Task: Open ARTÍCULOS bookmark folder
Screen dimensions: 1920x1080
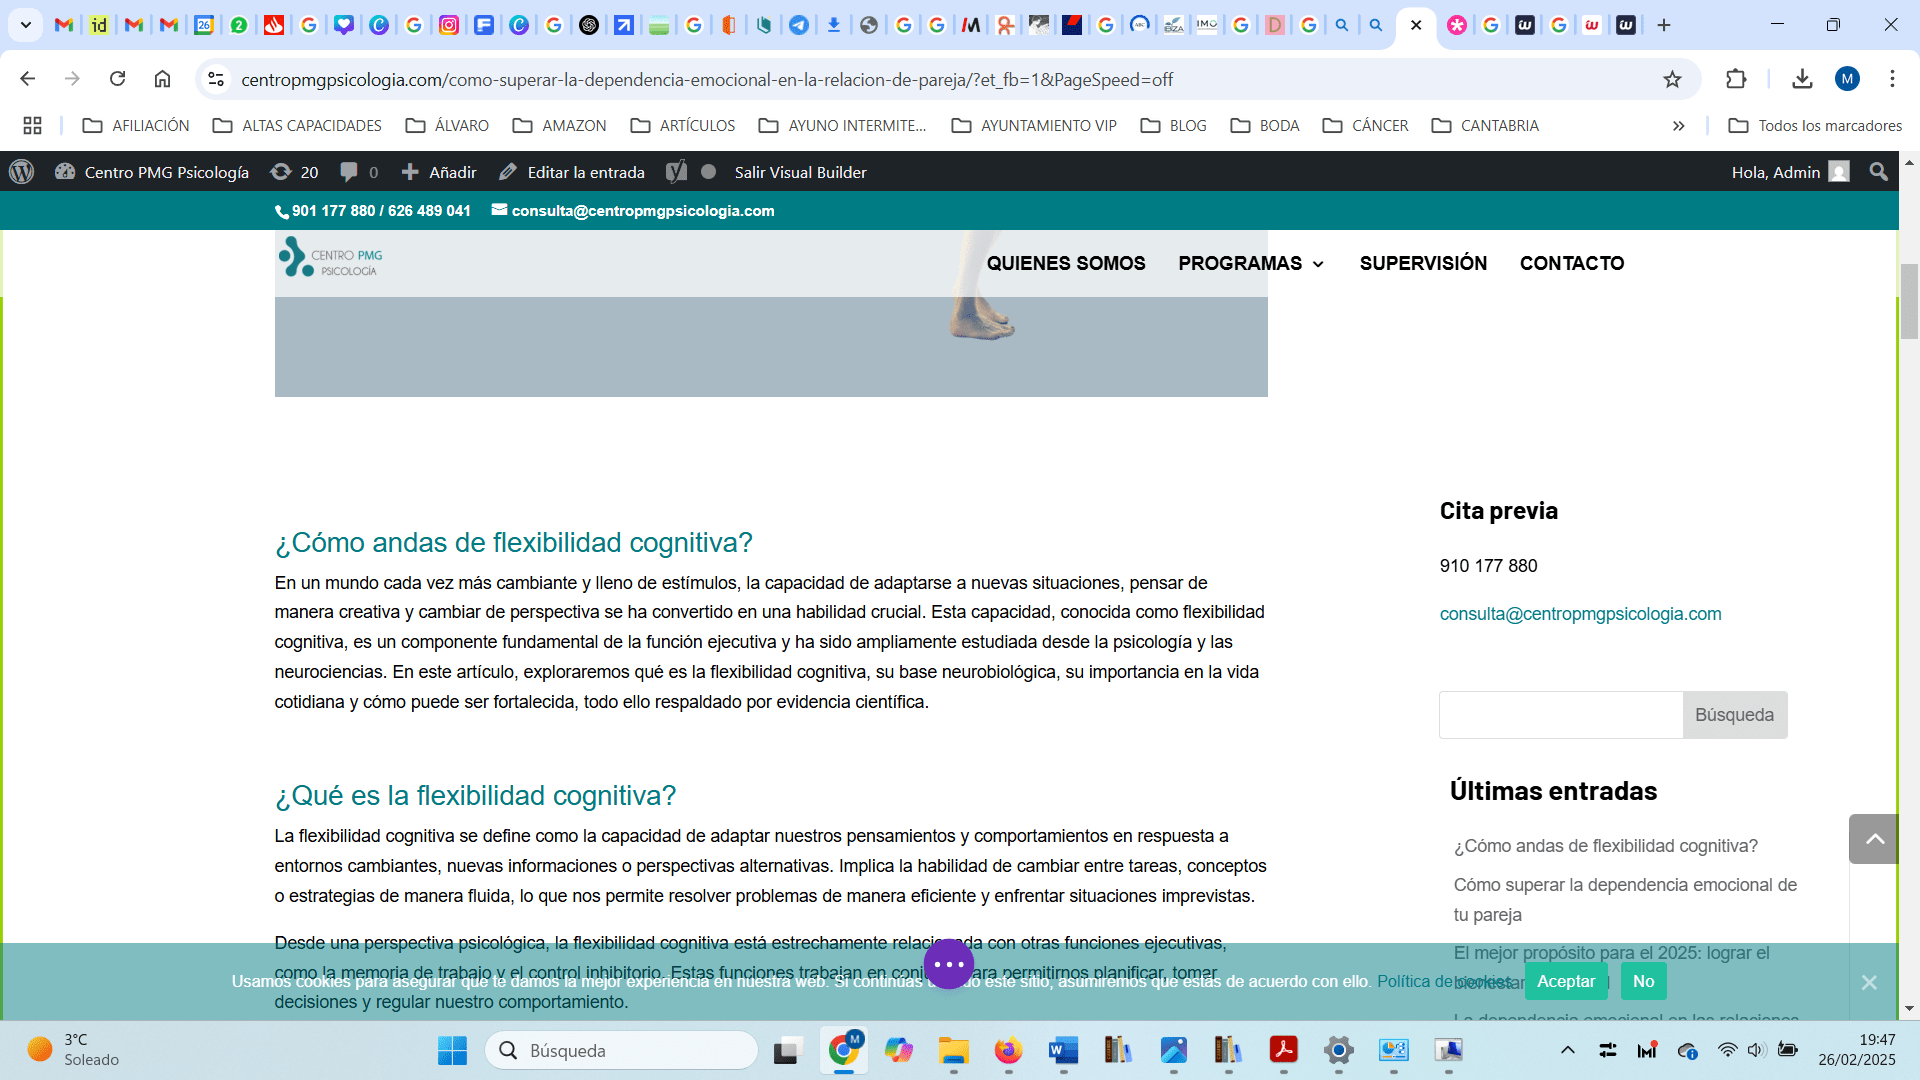Action: pos(683,126)
